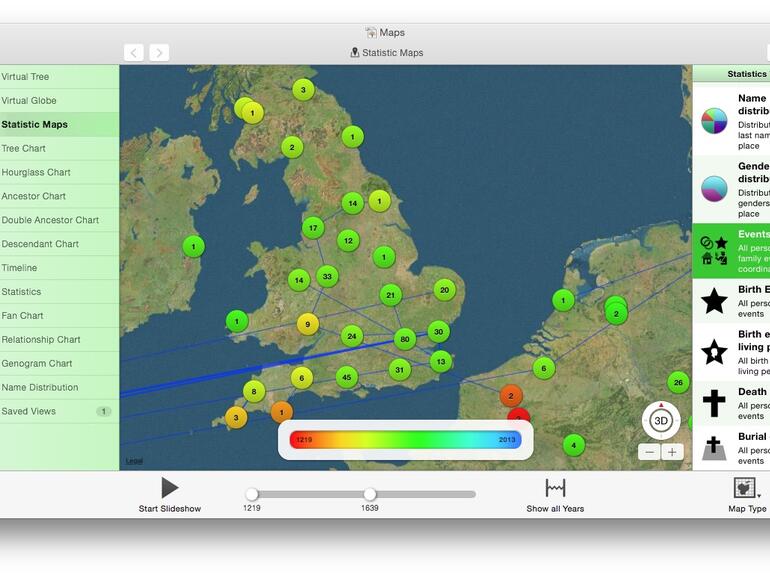Click the map cluster marker labeled 31
The width and height of the screenshot is (770, 578).
tap(400, 370)
